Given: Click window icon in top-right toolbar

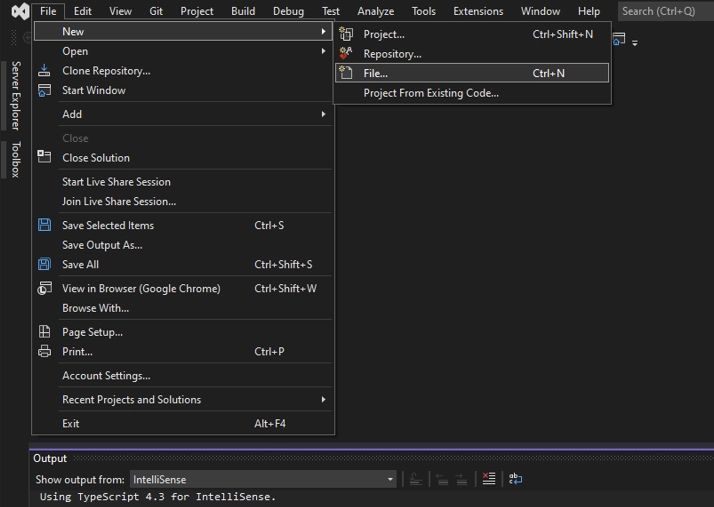Looking at the screenshot, I should [x=619, y=39].
